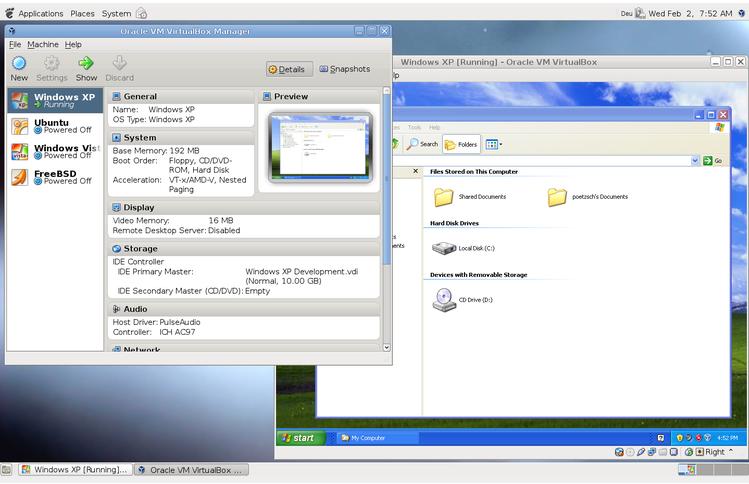This screenshot has height=484, width=749.
Task: Click the Preview panel header icon
Action: pyautogui.click(x=267, y=97)
